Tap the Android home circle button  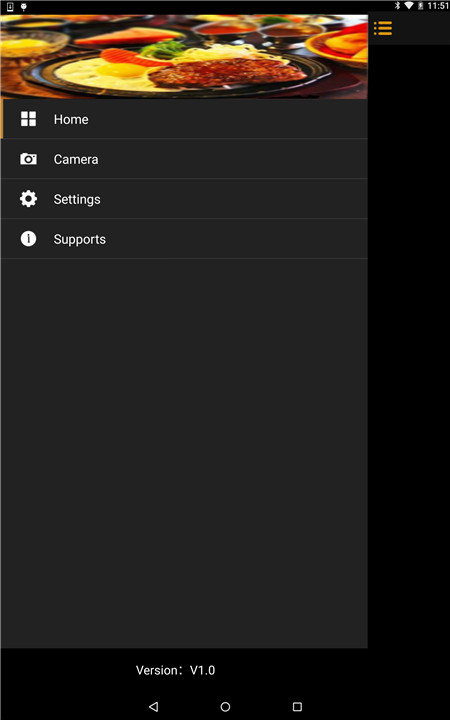coord(225,706)
